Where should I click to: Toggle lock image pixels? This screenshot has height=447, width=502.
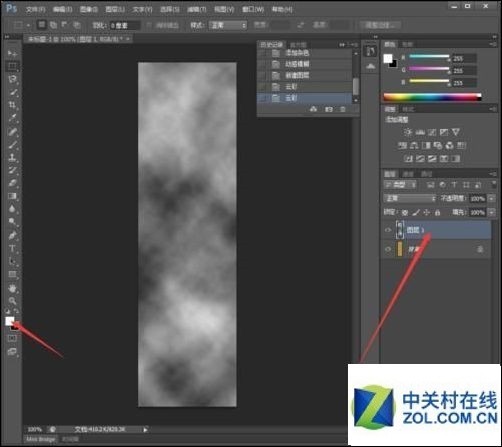click(416, 212)
